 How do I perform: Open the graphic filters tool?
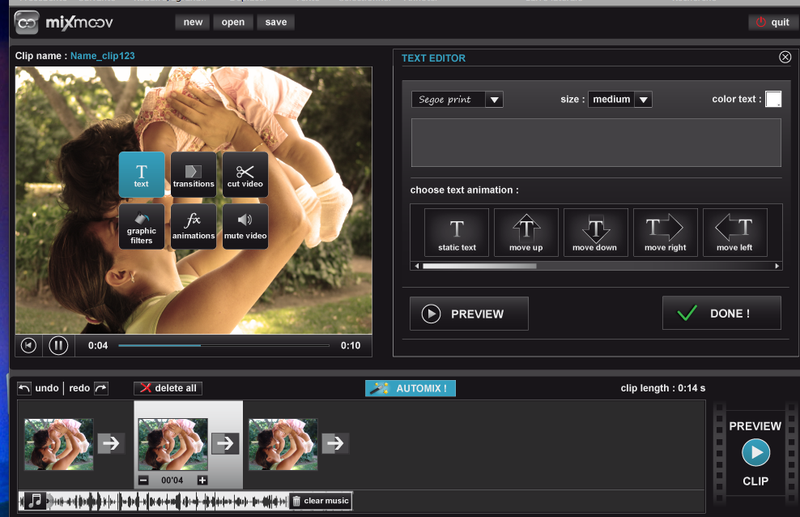[141, 226]
